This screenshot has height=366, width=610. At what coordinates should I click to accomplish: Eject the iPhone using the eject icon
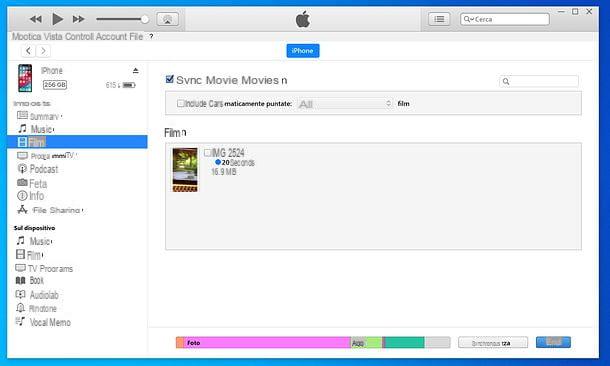point(135,70)
